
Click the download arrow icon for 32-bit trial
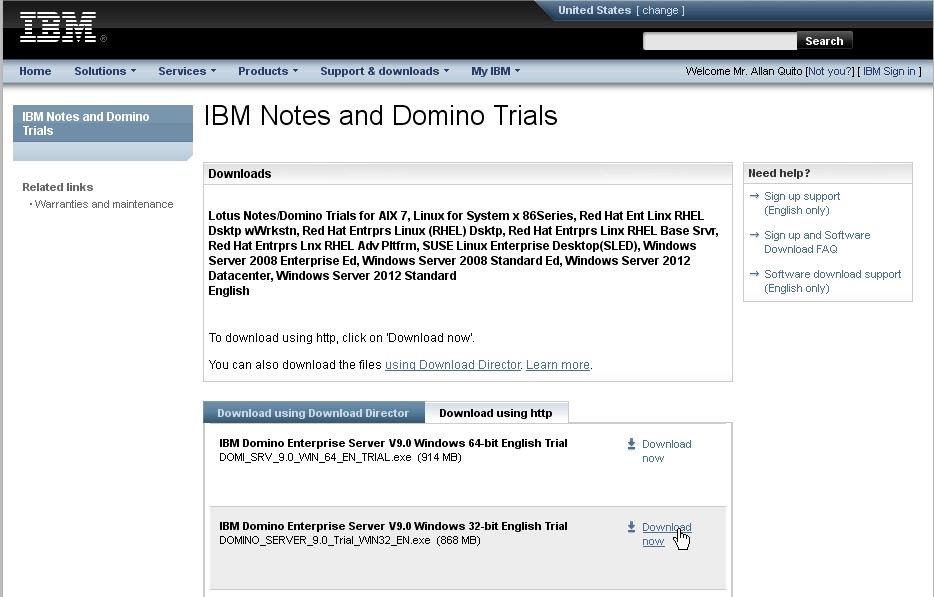coord(631,527)
